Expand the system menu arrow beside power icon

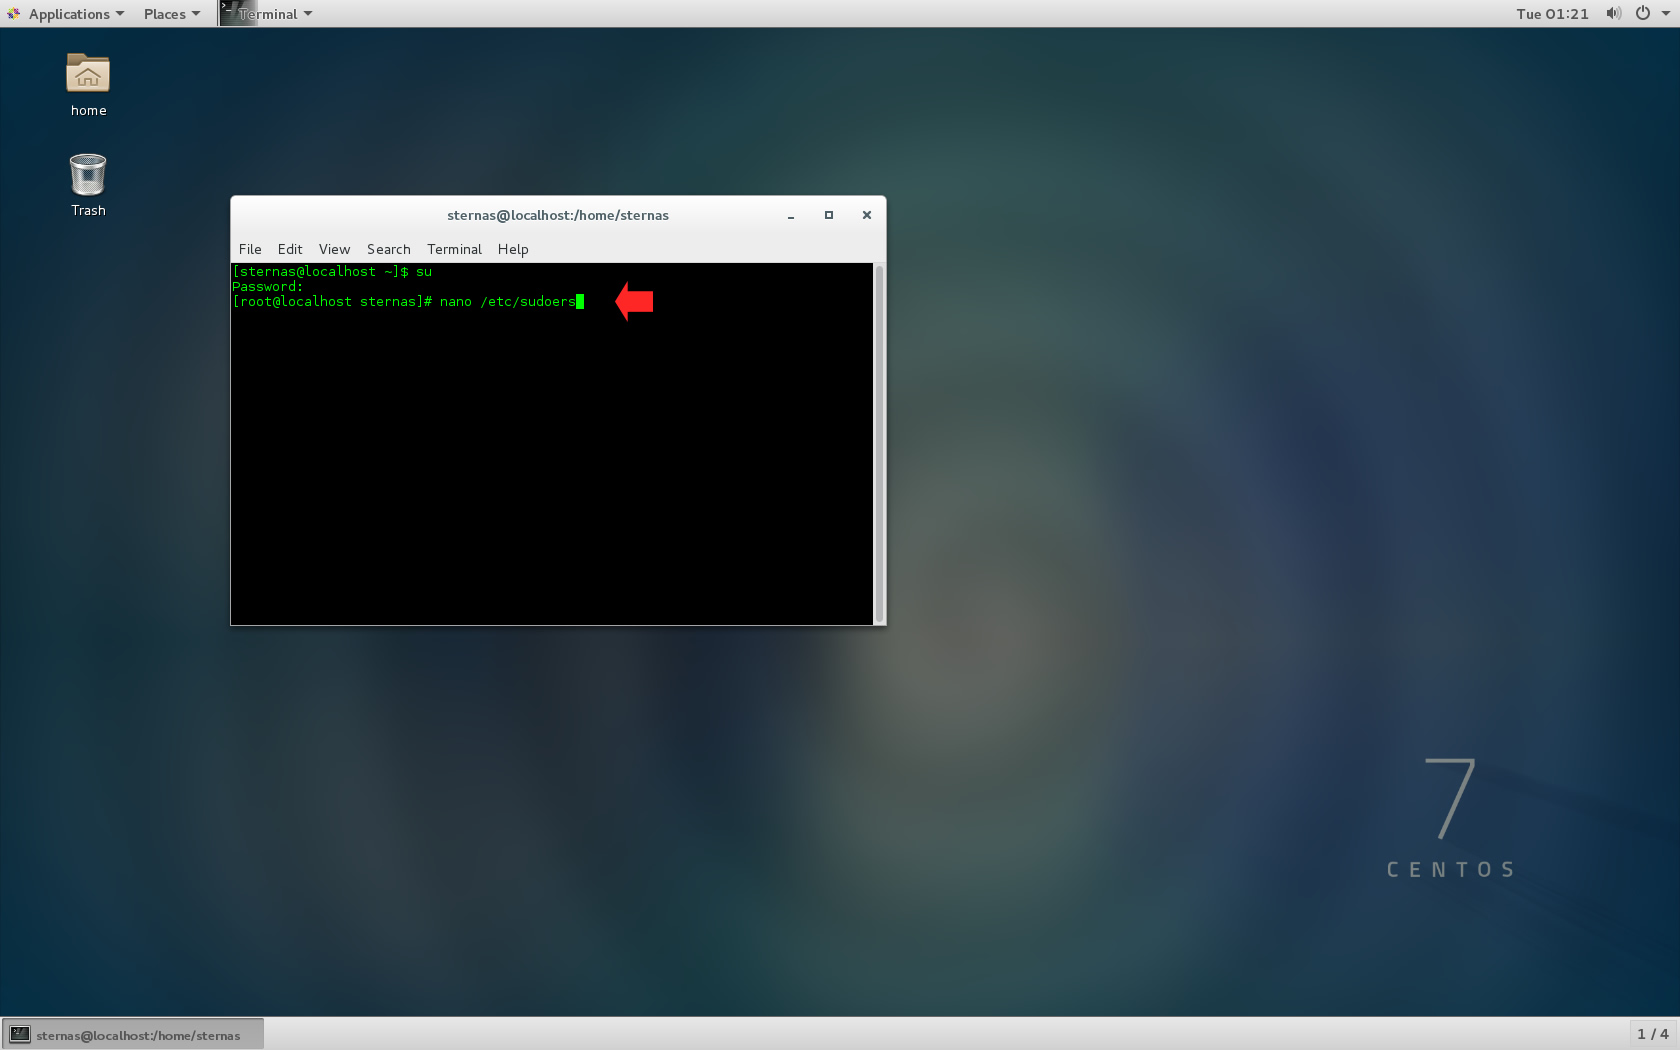1666,14
